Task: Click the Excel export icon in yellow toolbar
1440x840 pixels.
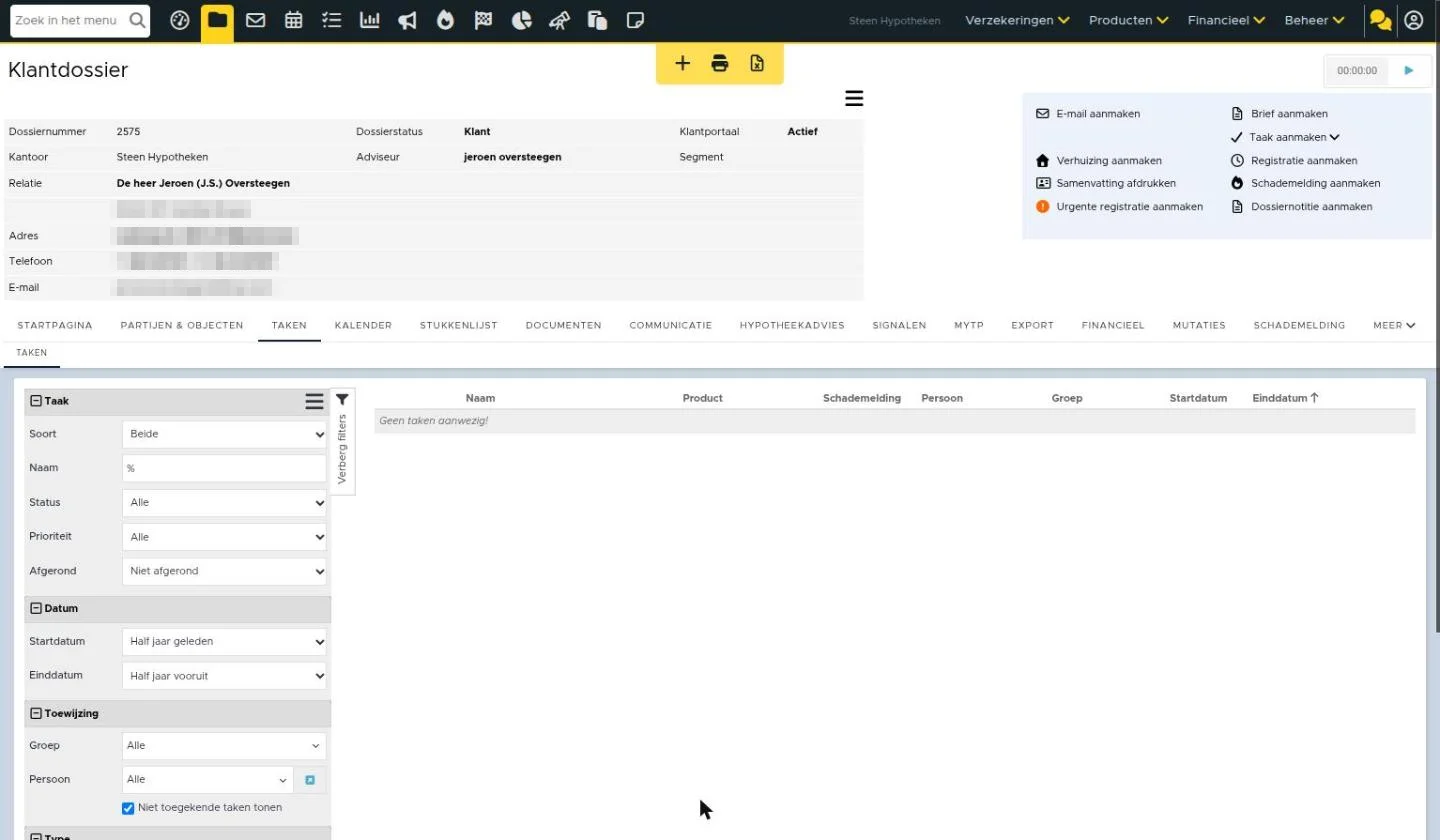Action: [x=757, y=64]
